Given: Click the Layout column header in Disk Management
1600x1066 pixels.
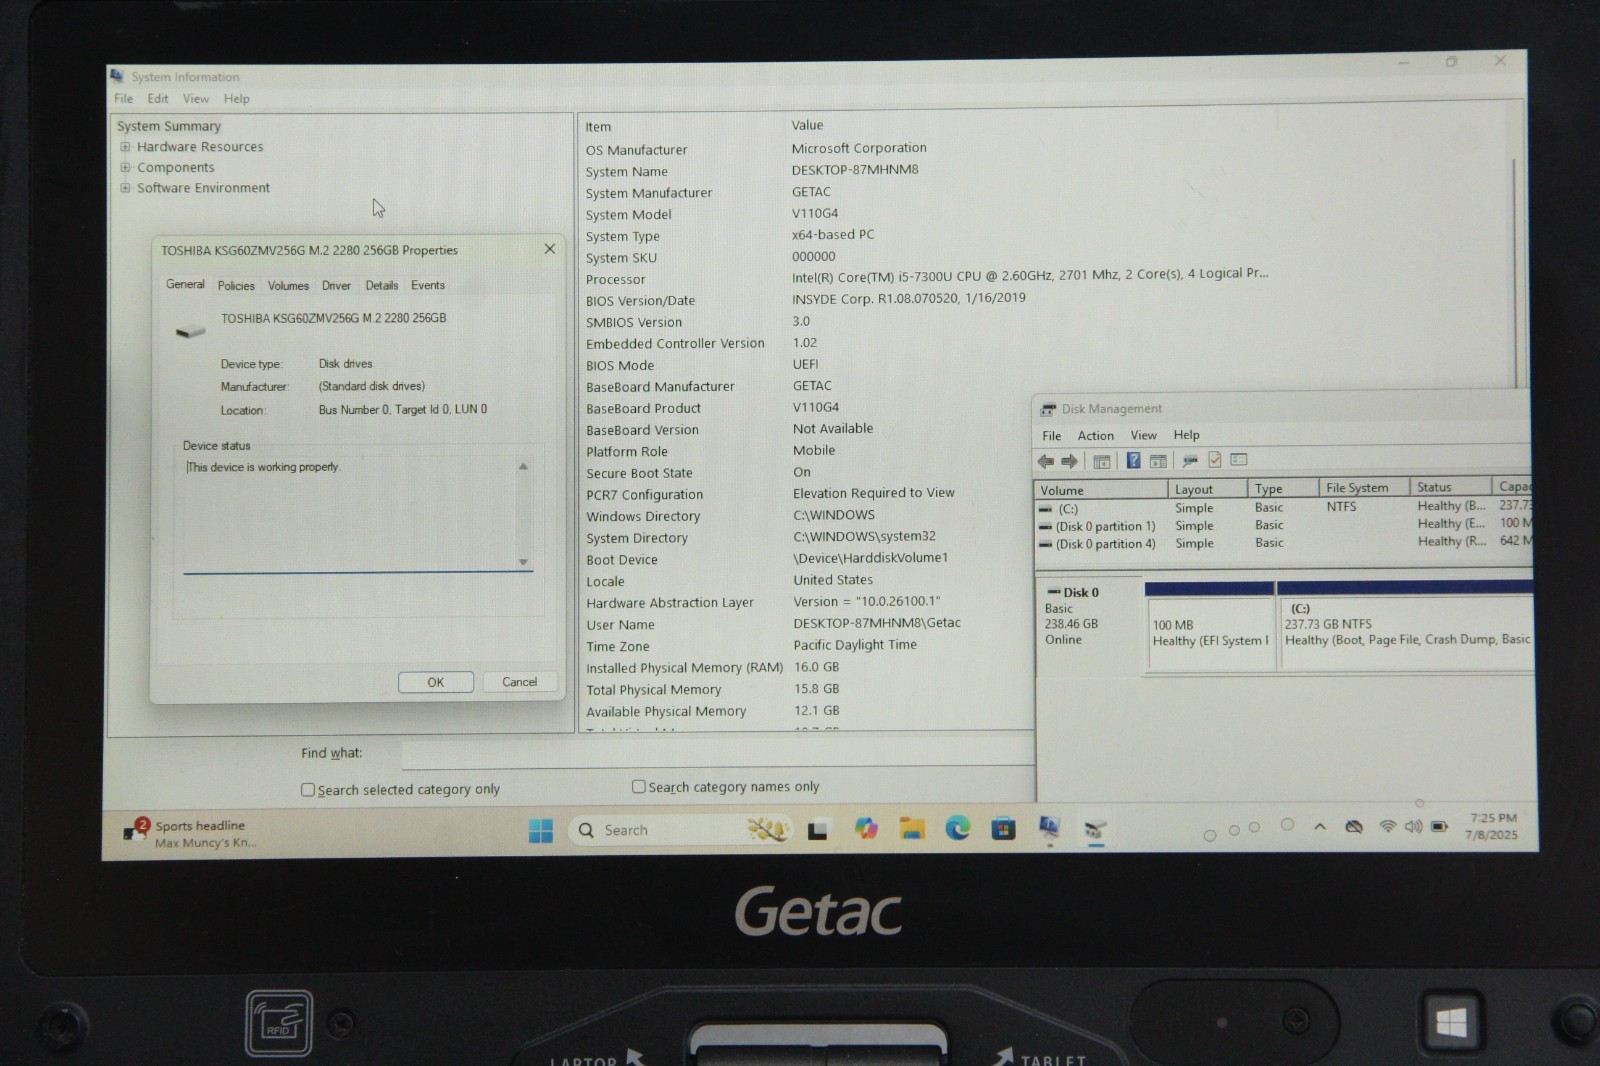Looking at the screenshot, I should pyautogui.click(x=1208, y=489).
